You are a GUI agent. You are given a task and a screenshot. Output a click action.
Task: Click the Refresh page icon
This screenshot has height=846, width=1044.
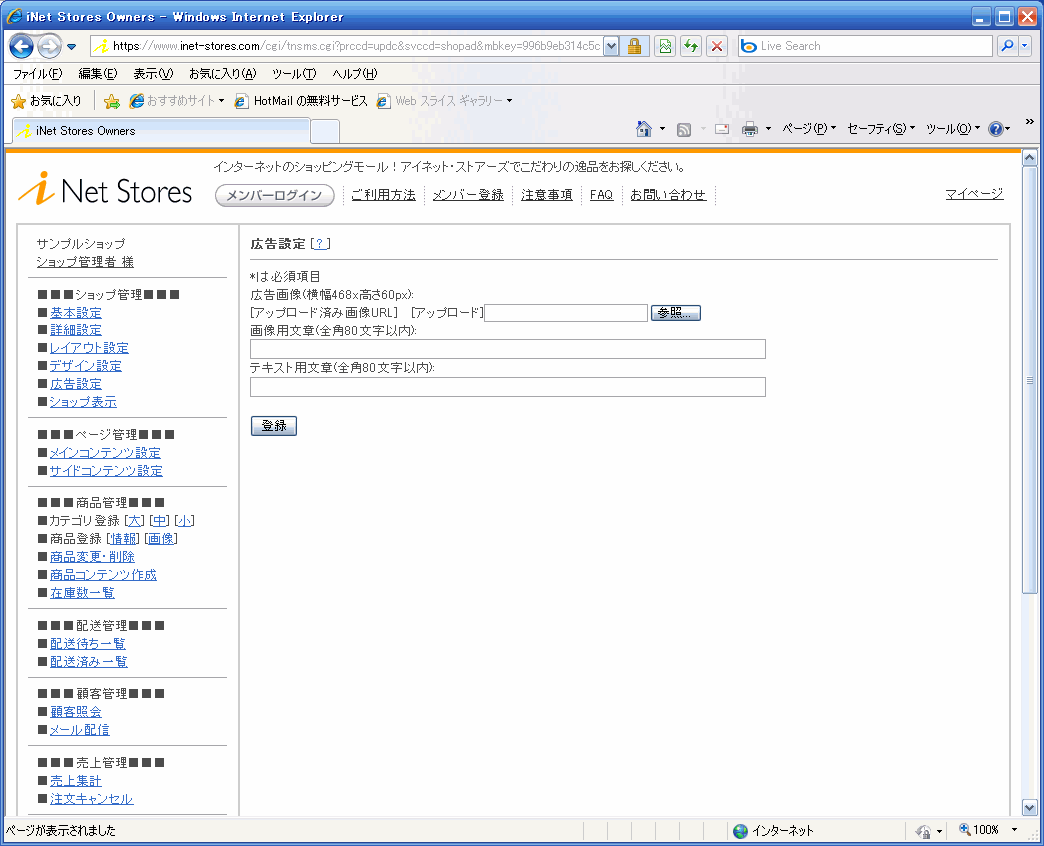tap(691, 46)
